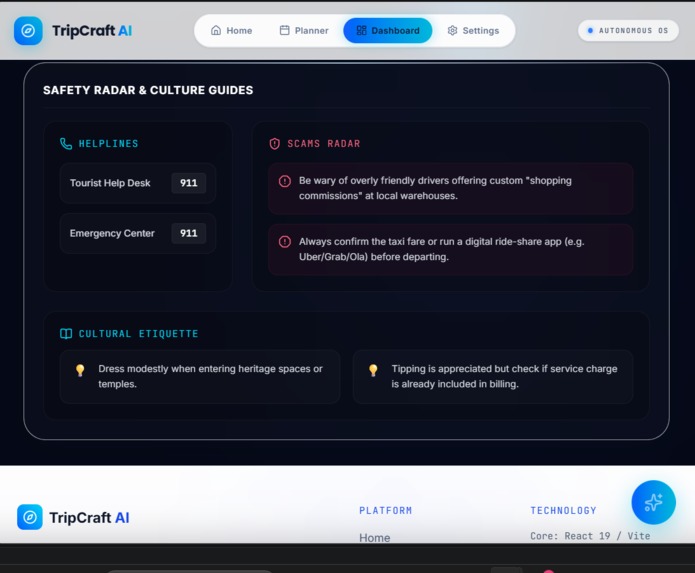The width and height of the screenshot is (695, 573).
Task: Click the taxi fare ride-share warning text
Action: coord(441,249)
